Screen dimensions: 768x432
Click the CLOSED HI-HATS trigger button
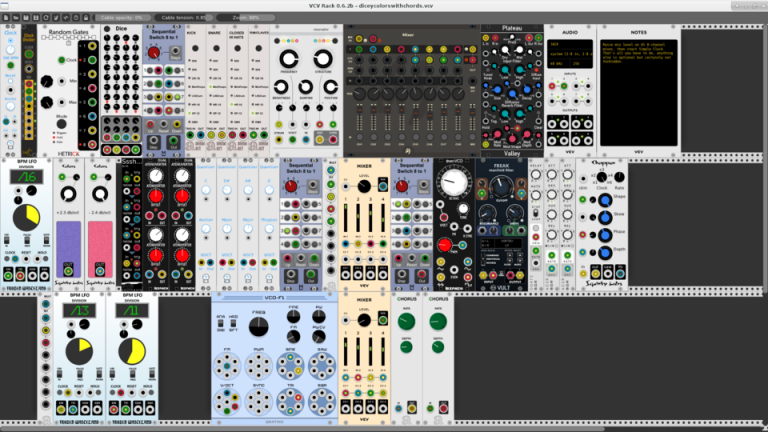pyautogui.click(x=237, y=48)
